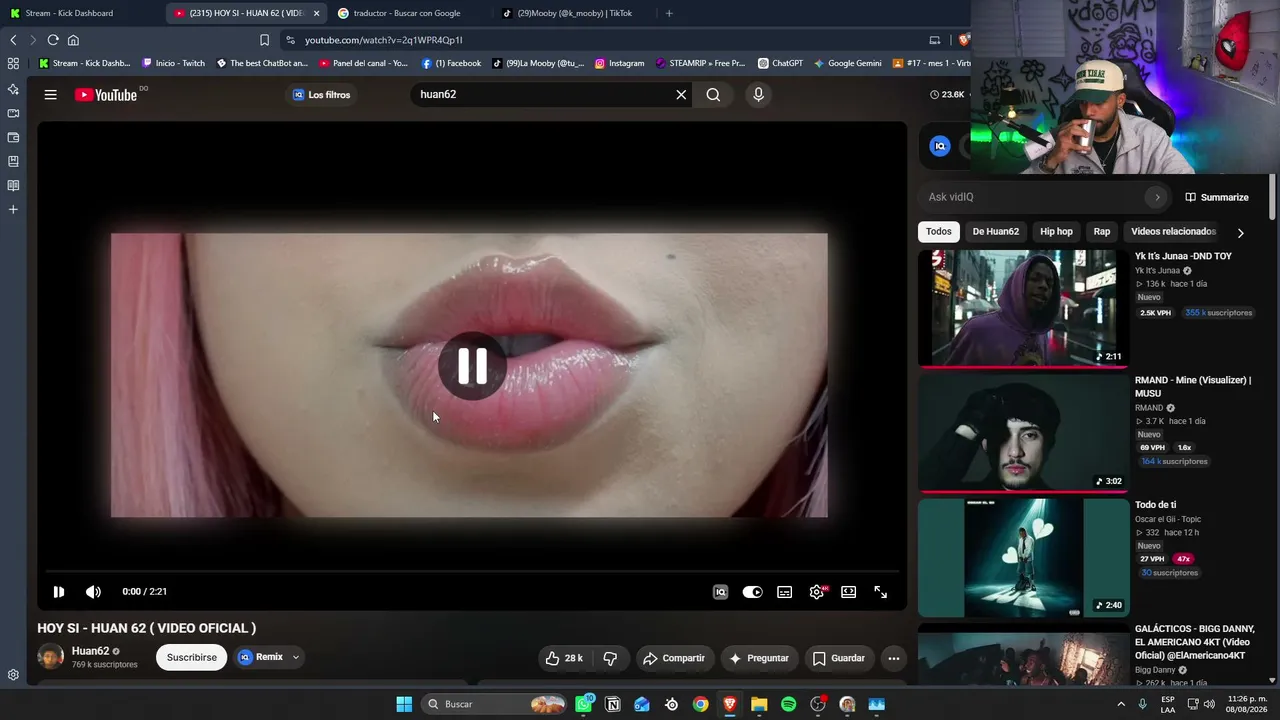Reload the page
Screen dimensions: 1280x720
point(53,40)
